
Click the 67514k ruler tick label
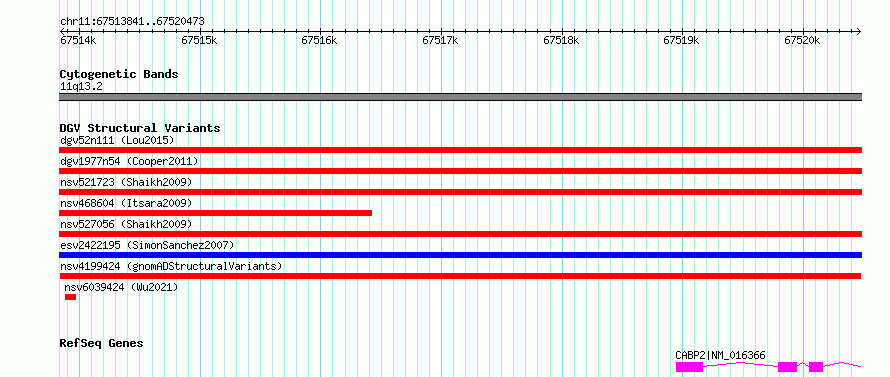coord(78,40)
